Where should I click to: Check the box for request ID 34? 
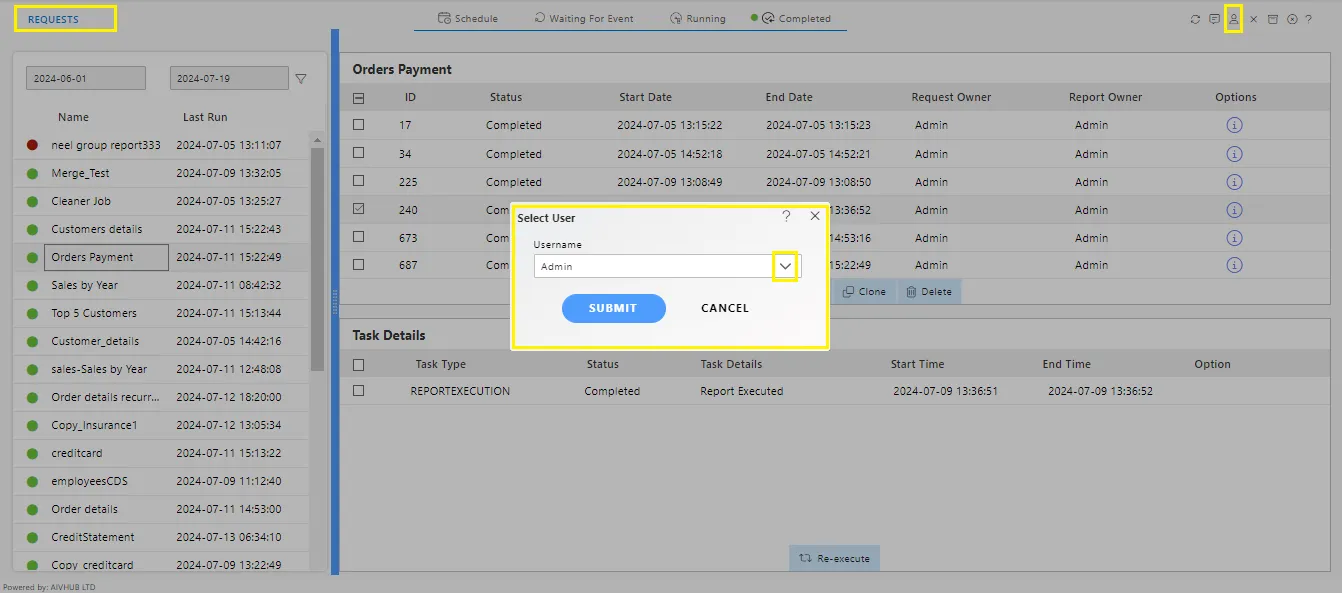pos(359,153)
